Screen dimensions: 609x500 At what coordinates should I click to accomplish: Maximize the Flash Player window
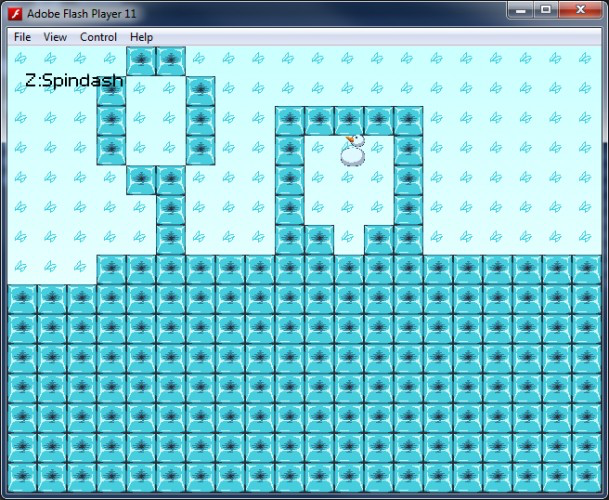coord(546,9)
